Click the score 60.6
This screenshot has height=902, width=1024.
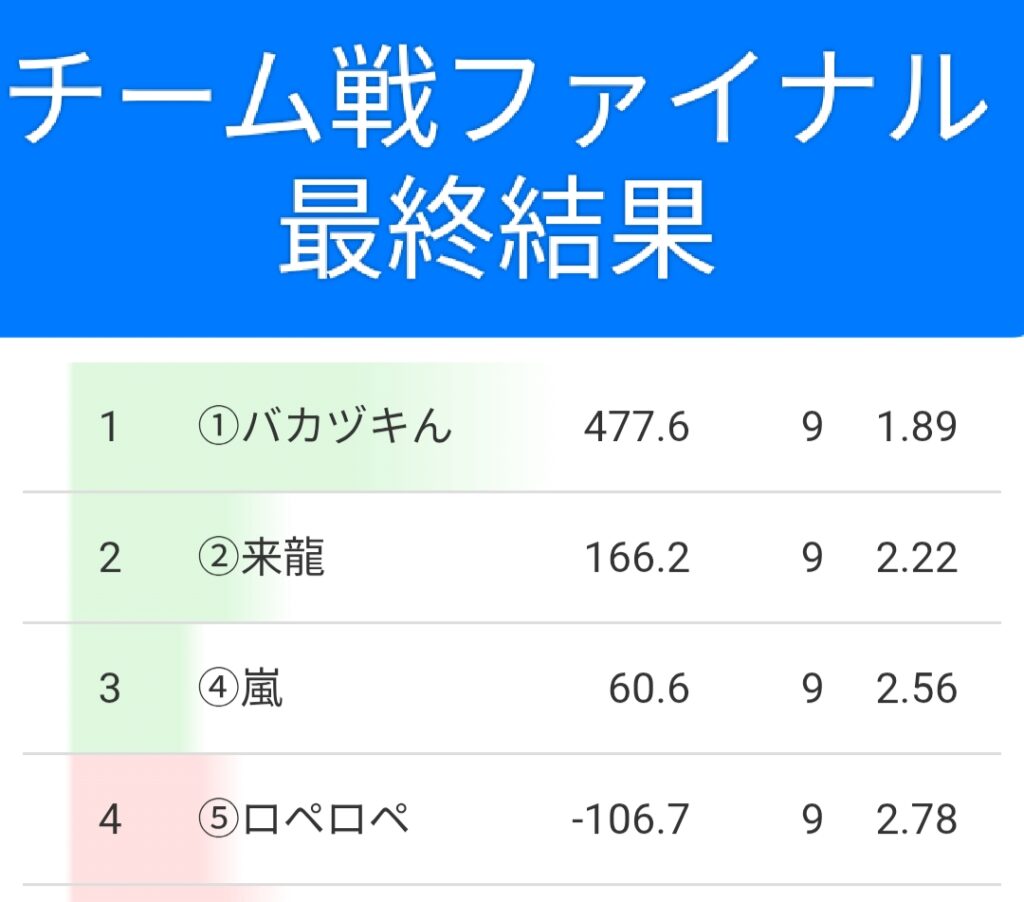pos(649,689)
